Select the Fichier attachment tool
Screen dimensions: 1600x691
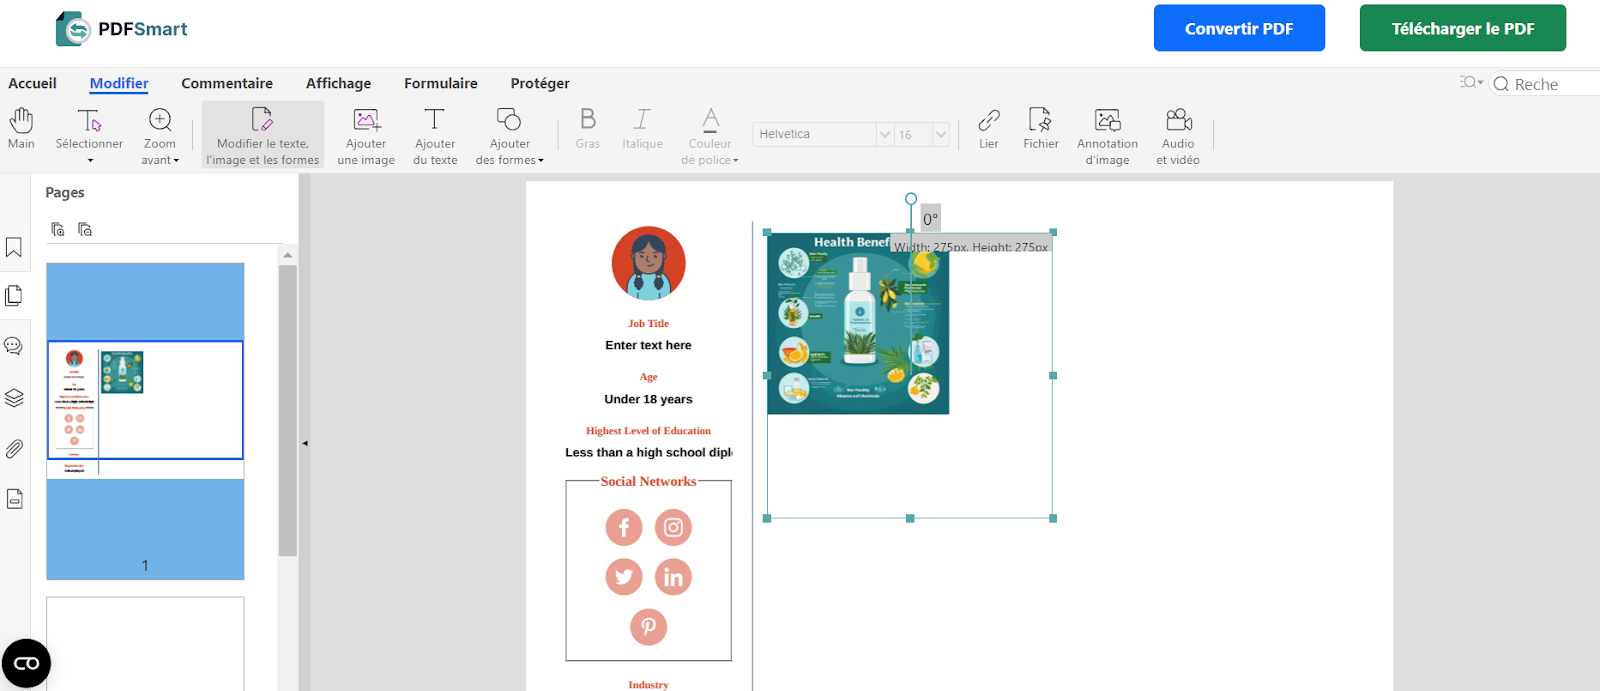tap(1041, 130)
